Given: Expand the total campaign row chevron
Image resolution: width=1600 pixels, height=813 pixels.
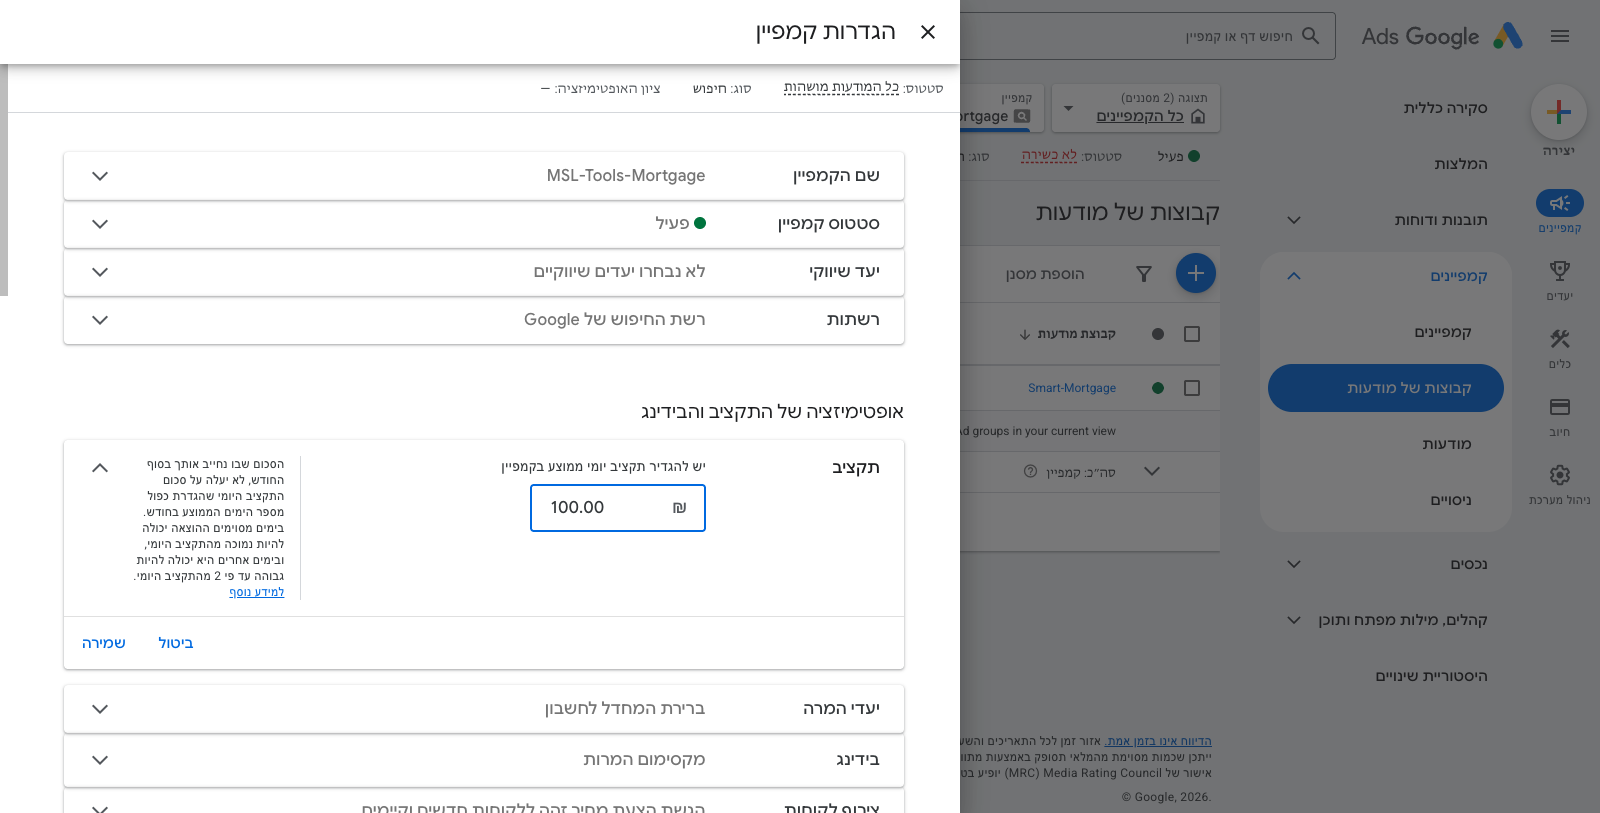Looking at the screenshot, I should (1152, 471).
